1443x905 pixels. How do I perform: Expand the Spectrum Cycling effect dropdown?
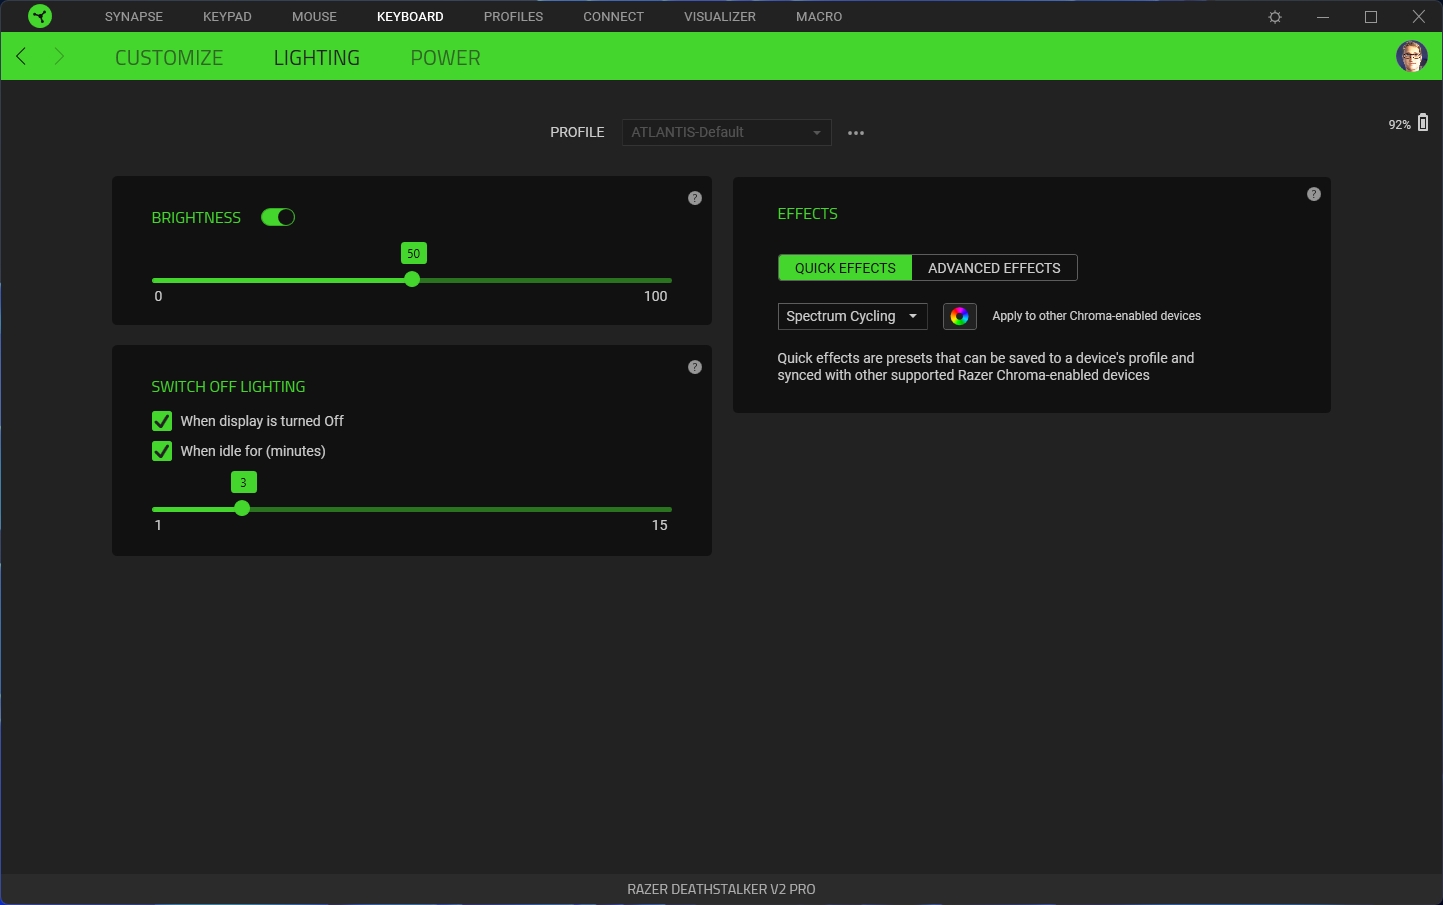853,316
